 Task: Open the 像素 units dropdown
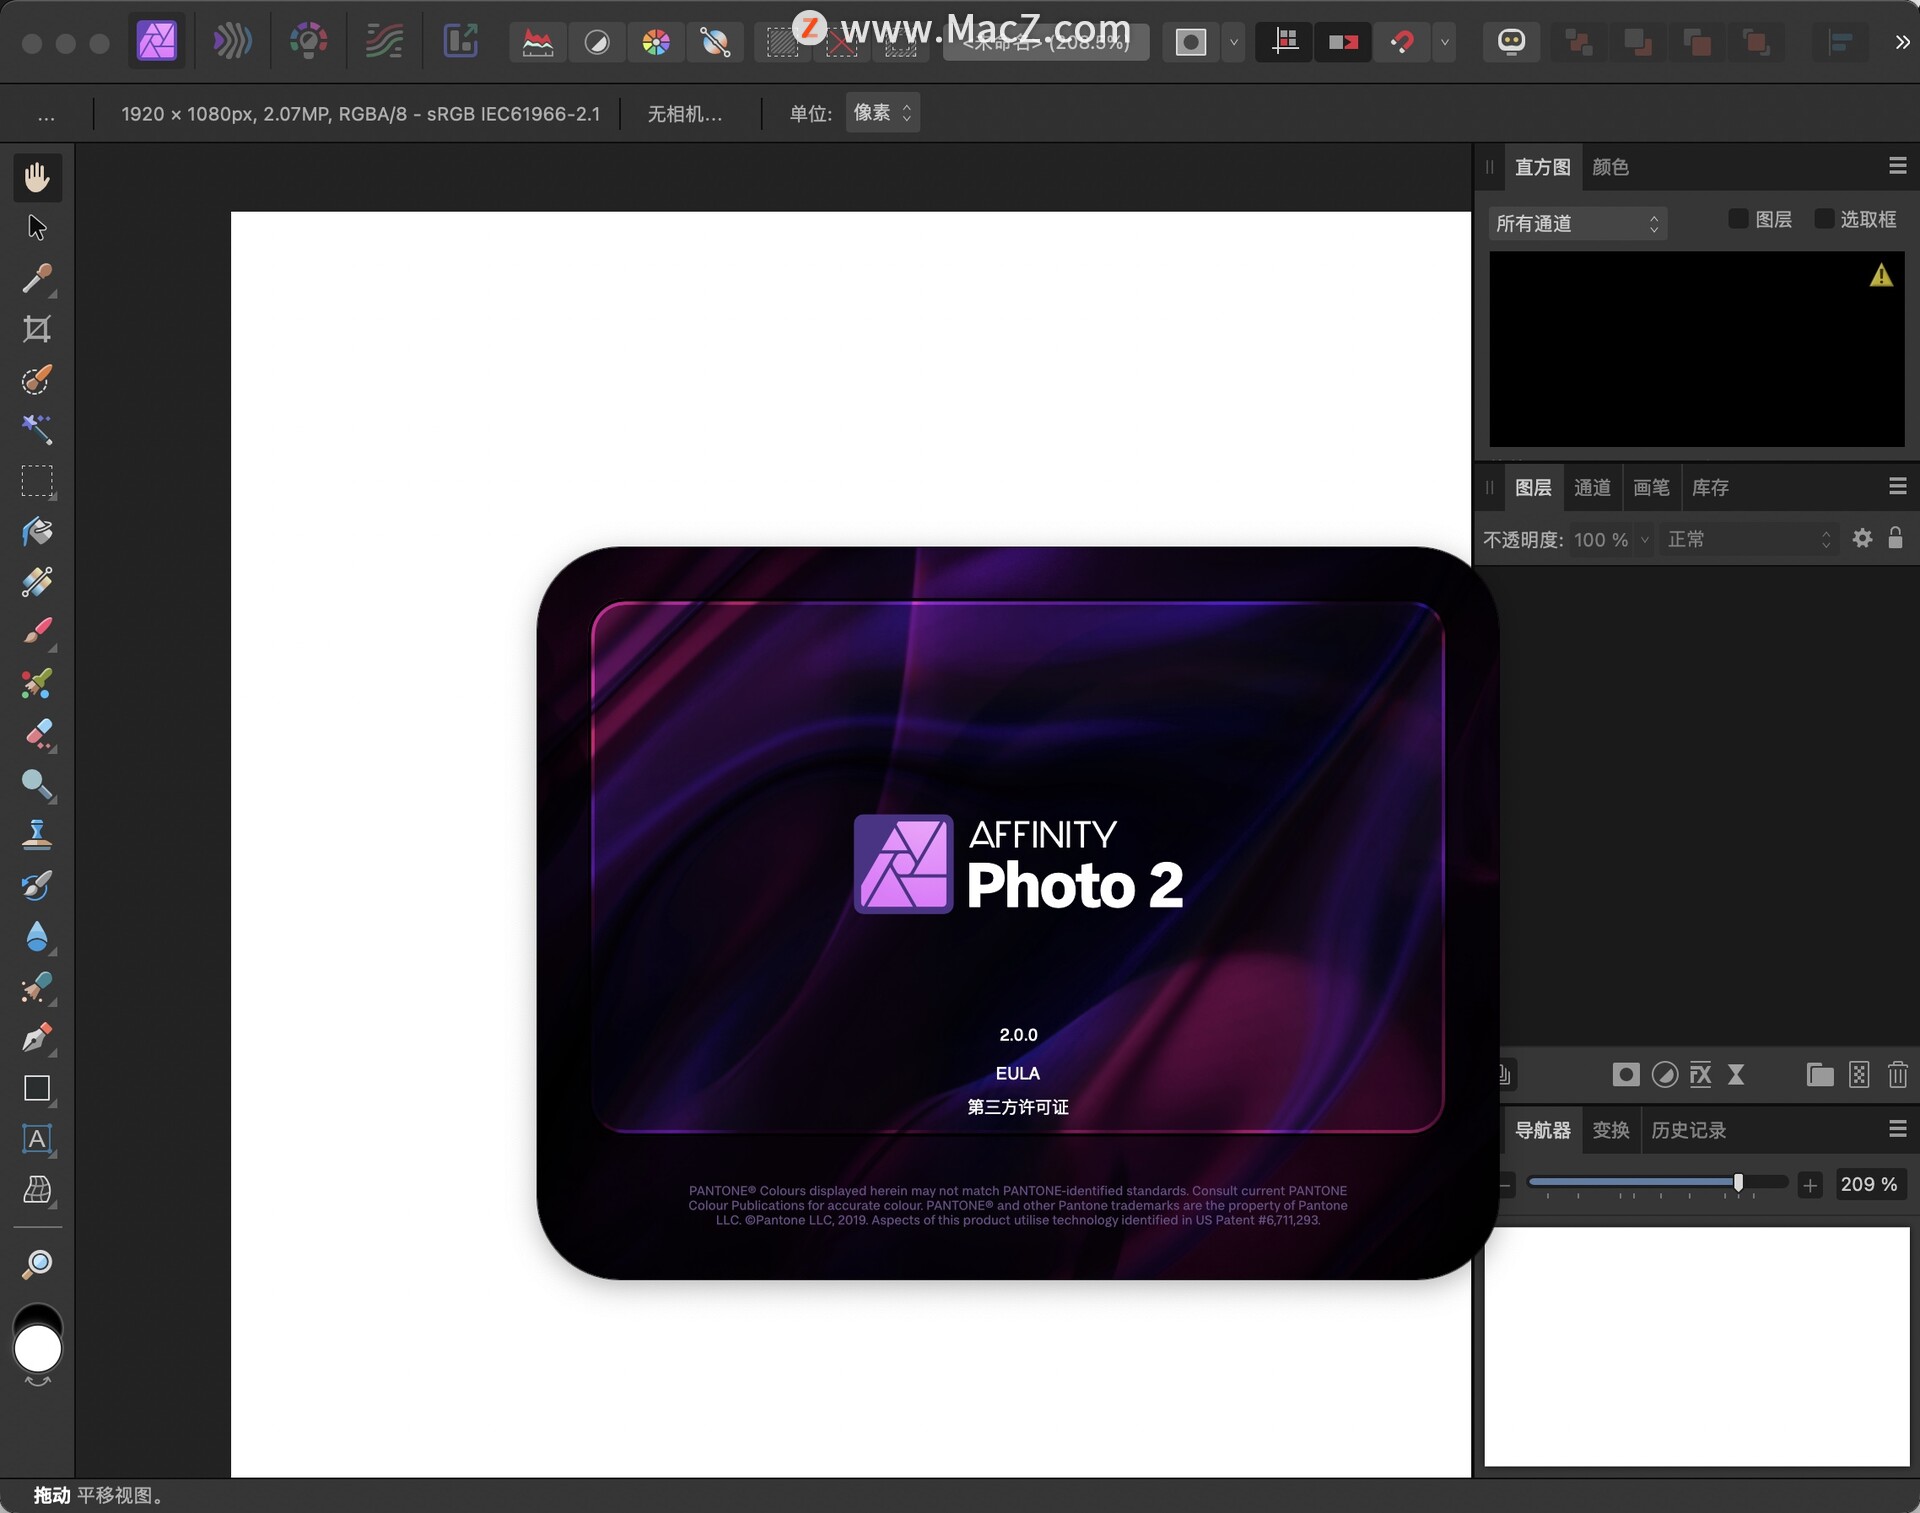(882, 113)
